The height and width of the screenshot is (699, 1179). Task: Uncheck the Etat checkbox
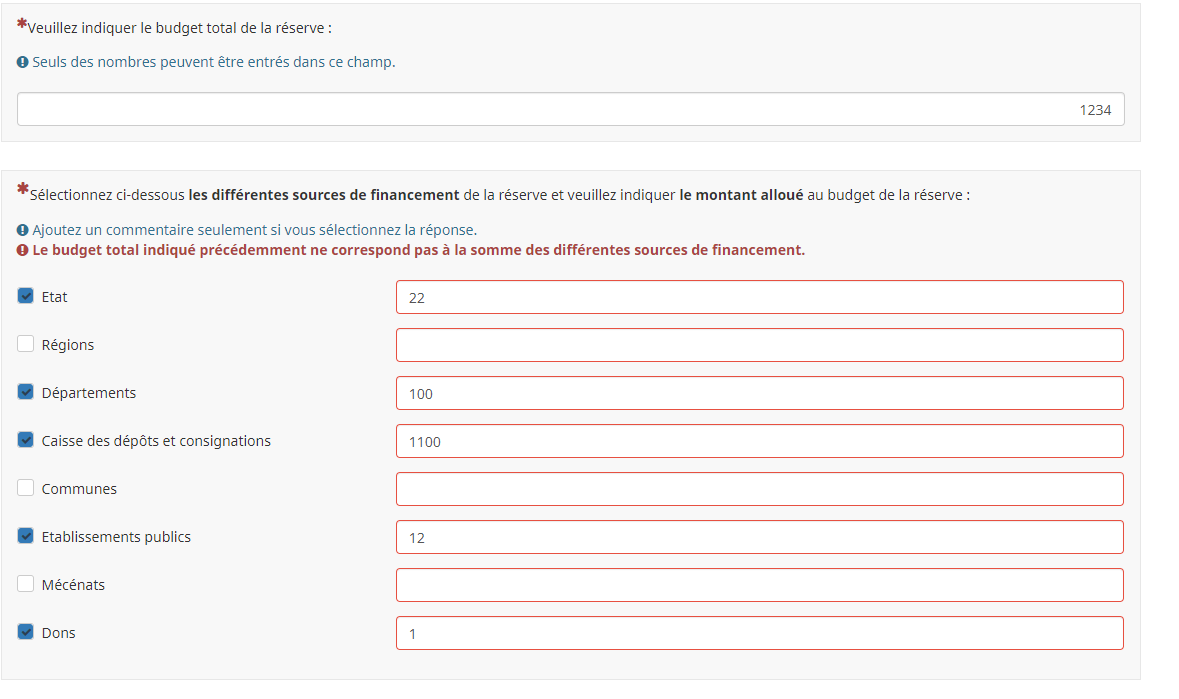pyautogui.click(x=26, y=296)
